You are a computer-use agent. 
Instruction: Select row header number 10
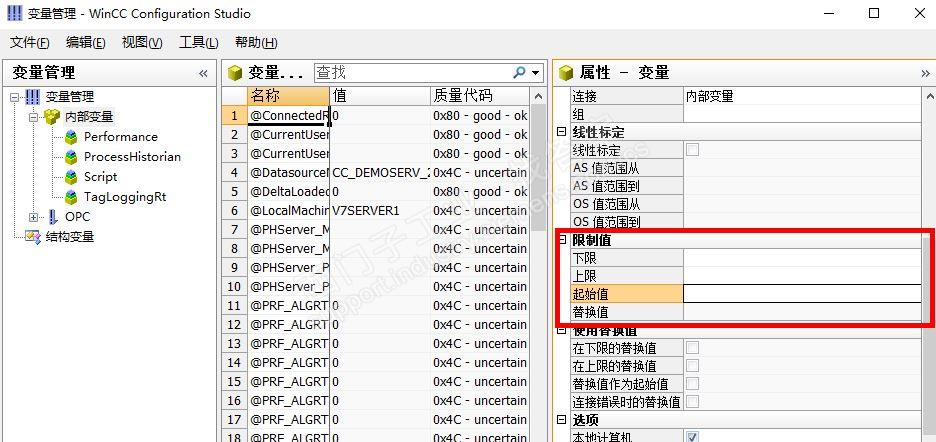(235, 287)
